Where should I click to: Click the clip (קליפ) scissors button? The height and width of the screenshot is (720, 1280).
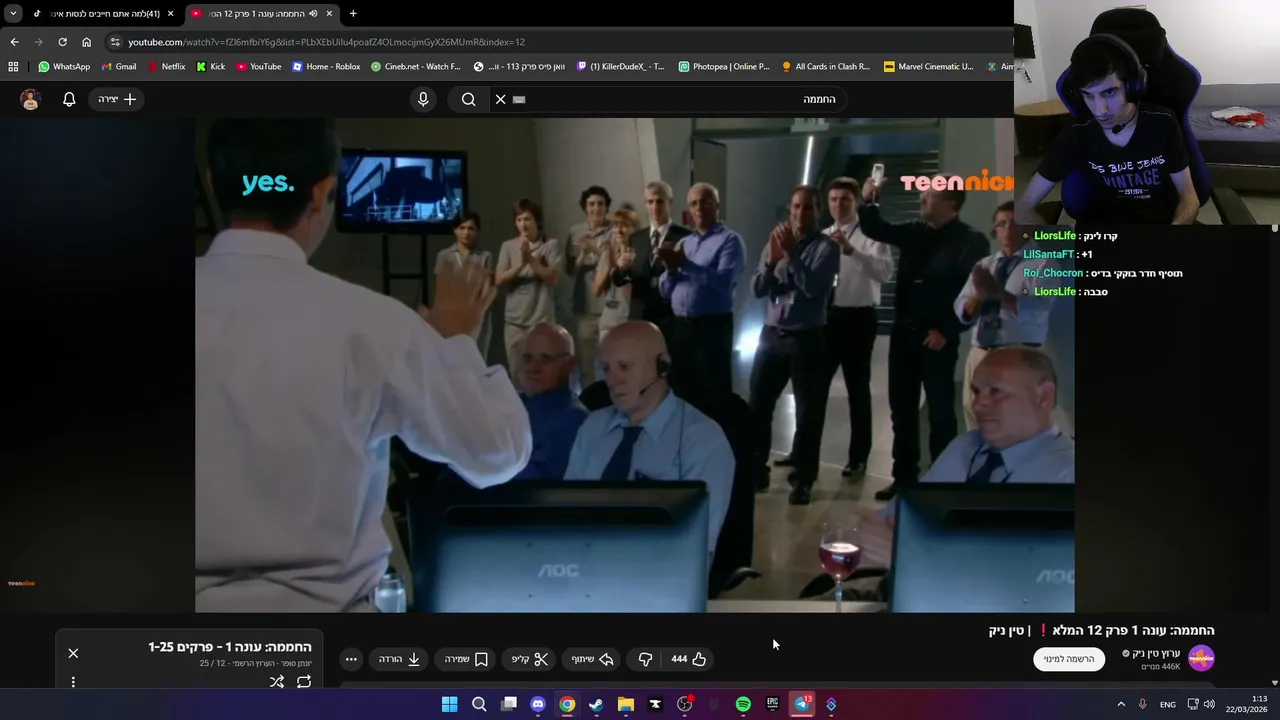(x=530, y=659)
